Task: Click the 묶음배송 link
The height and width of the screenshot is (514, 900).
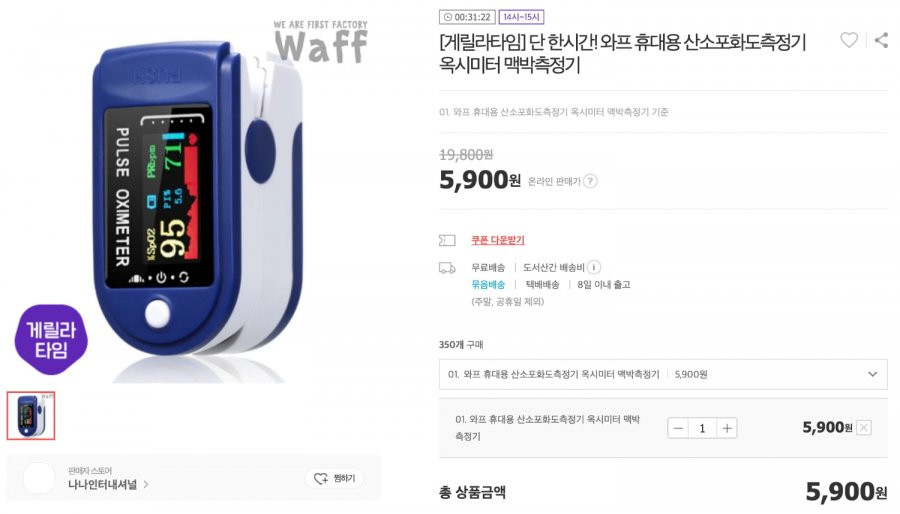Action: (488, 285)
